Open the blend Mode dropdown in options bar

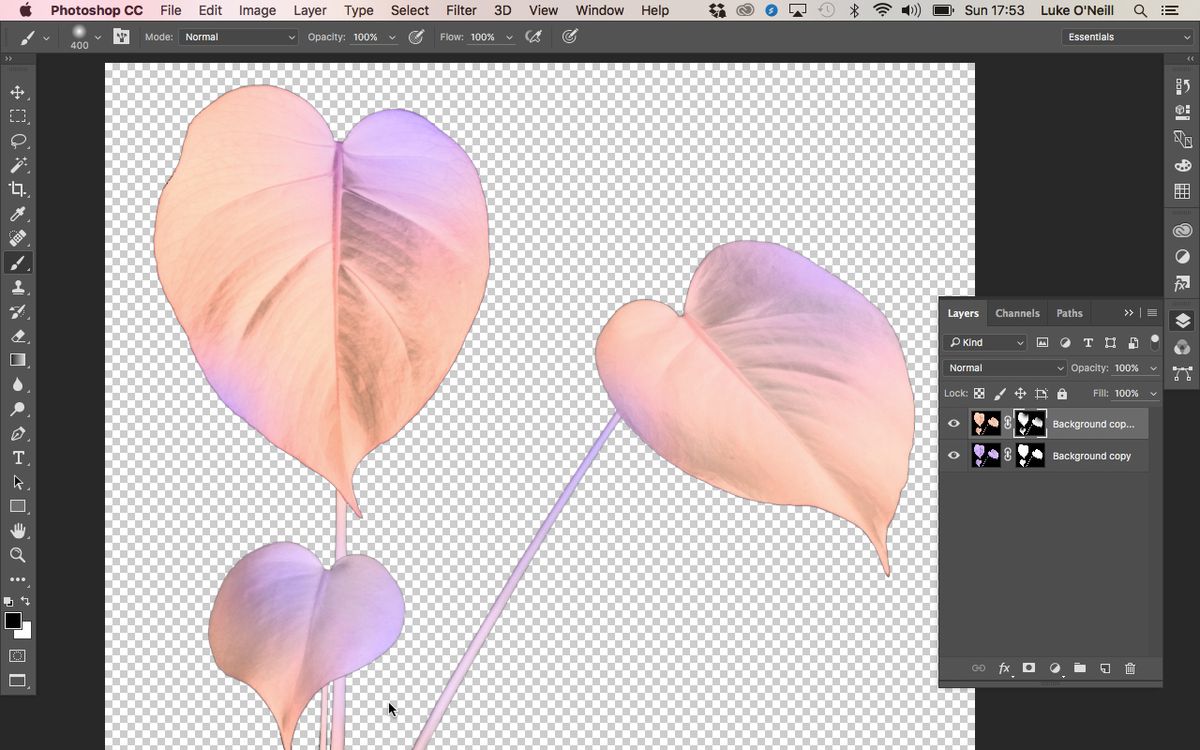coord(237,36)
